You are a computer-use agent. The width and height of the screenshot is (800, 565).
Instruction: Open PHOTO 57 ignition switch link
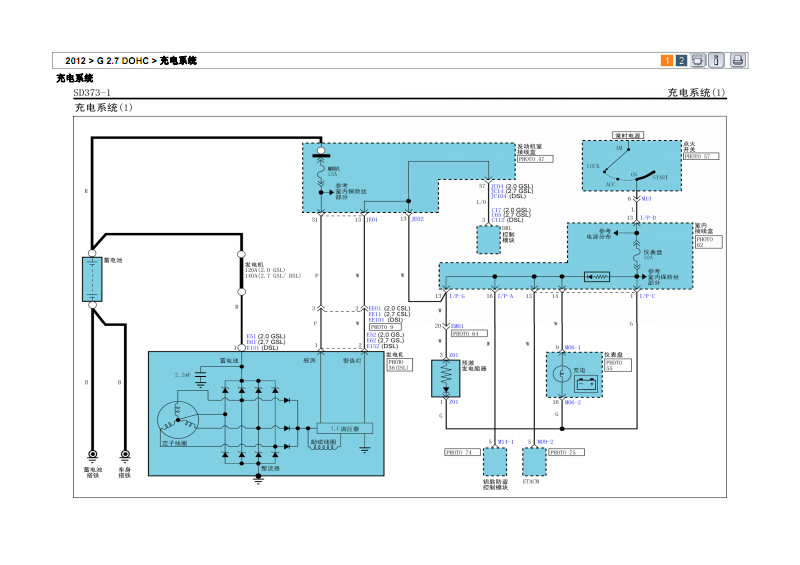pos(700,157)
